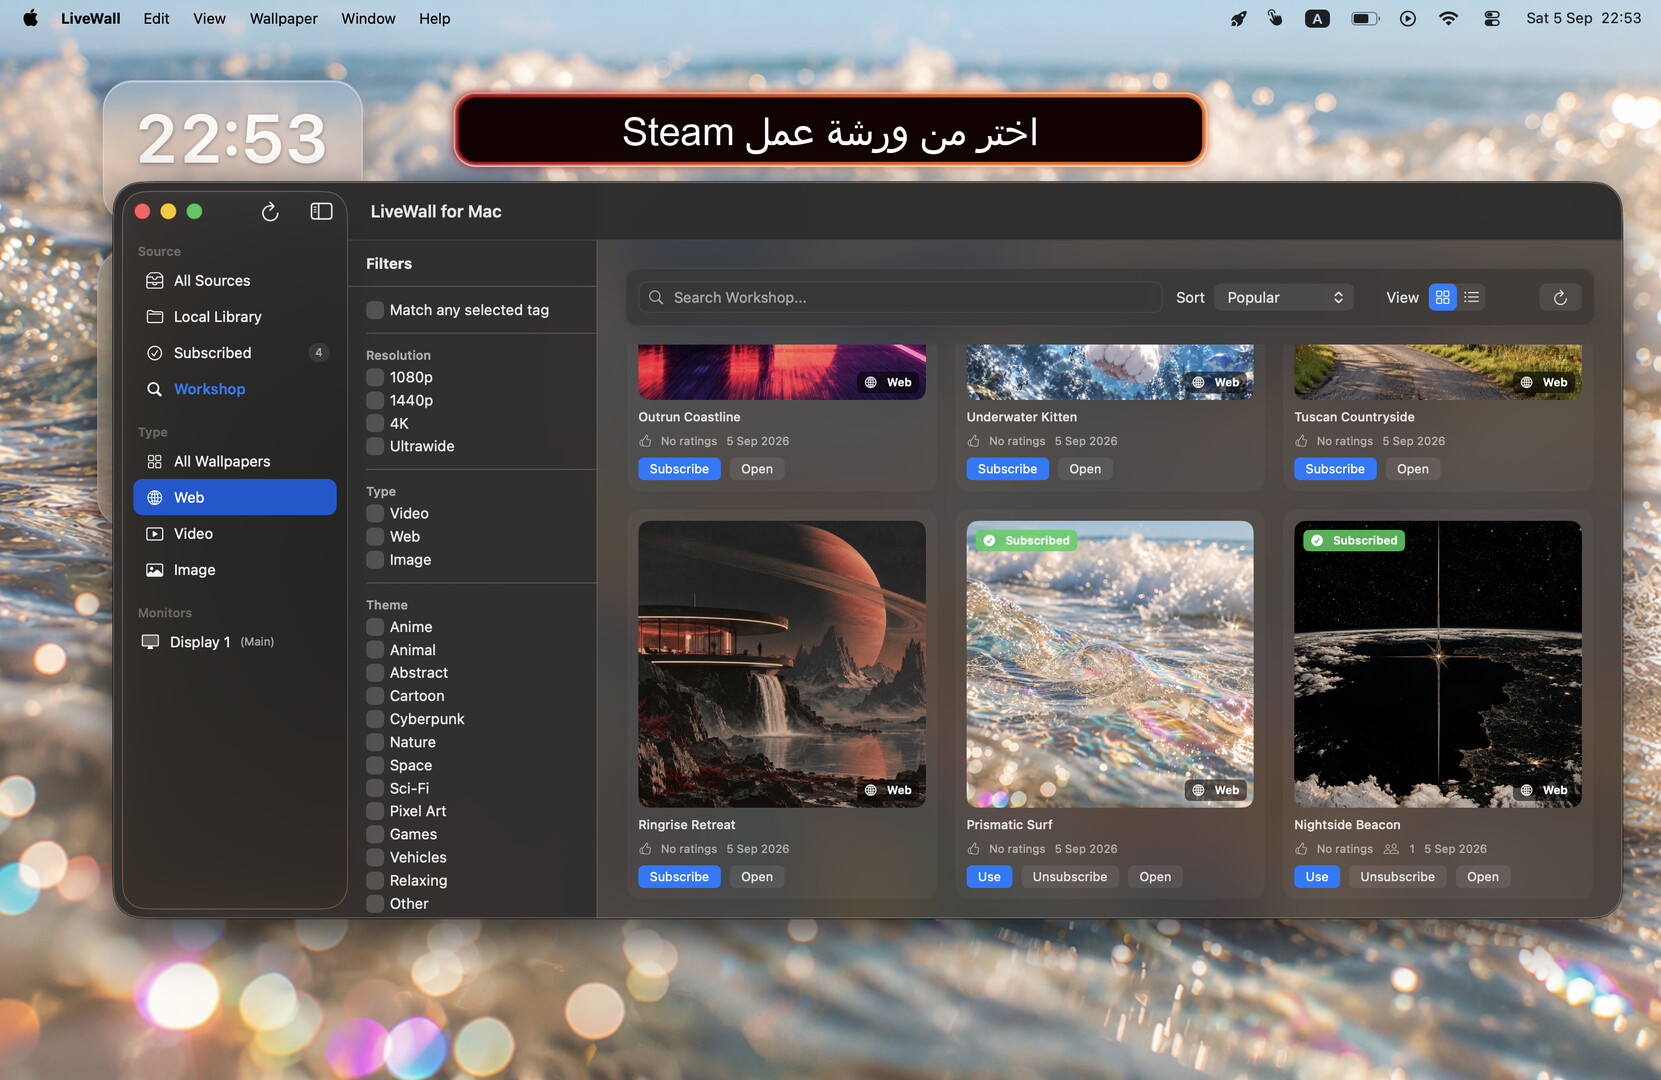Open Control Center in menu bar
This screenshot has width=1661, height=1080.
(x=1492, y=18)
